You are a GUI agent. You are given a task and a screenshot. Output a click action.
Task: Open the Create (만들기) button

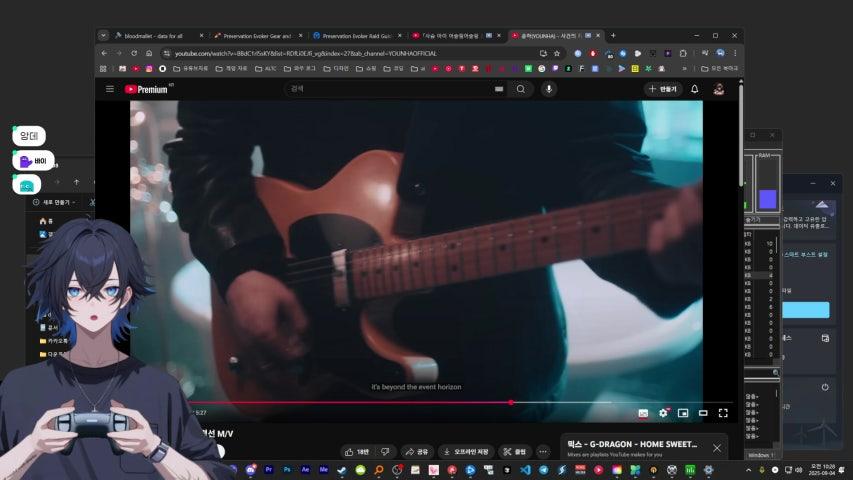click(663, 89)
